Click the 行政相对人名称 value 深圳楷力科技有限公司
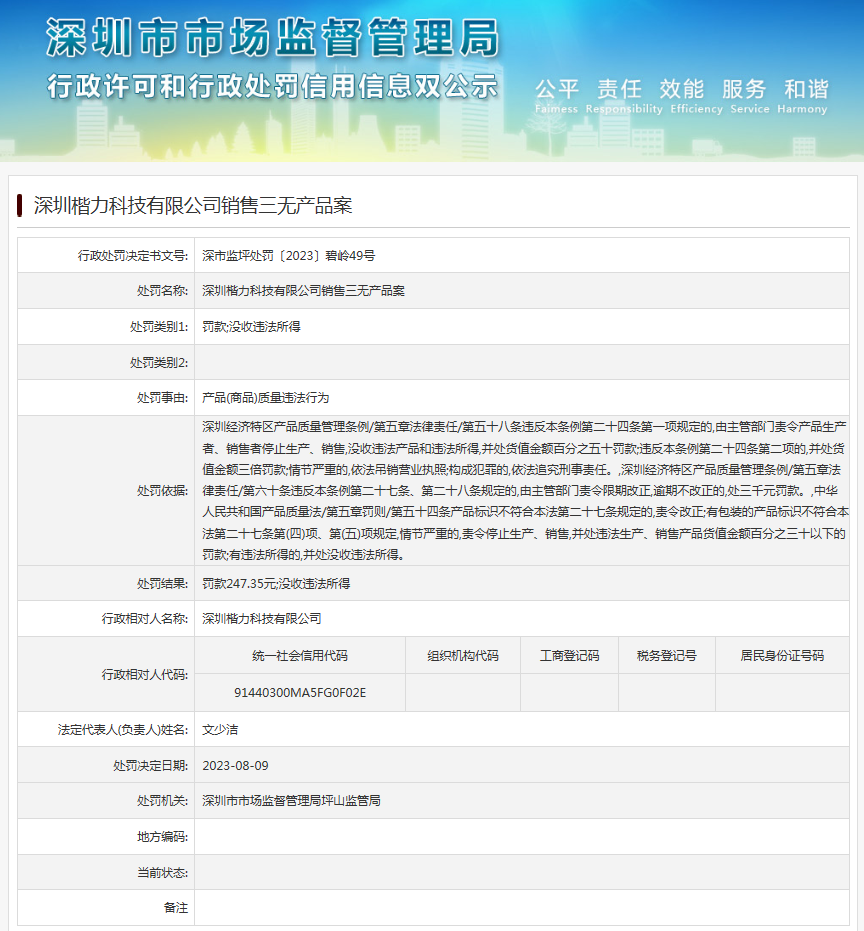Screen dimensions: 864x931 pyautogui.click(x=262, y=619)
